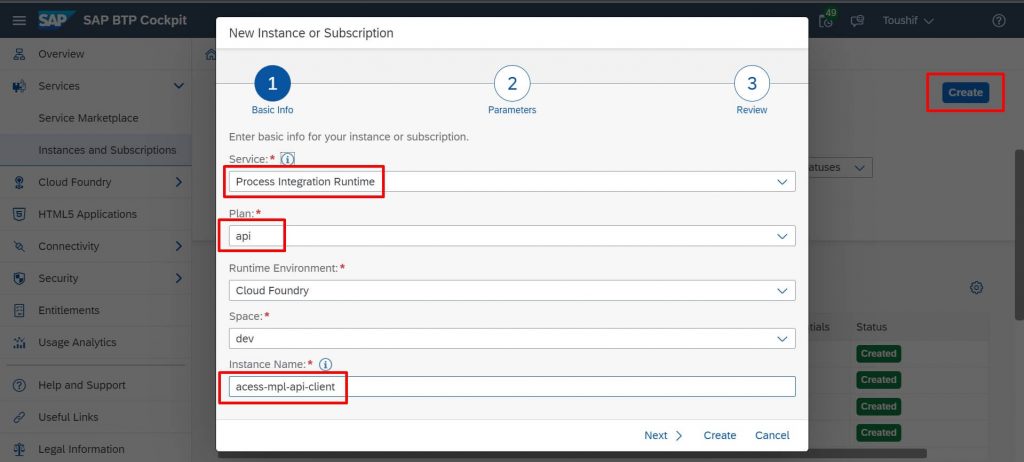The height and width of the screenshot is (462, 1024).
Task: Click the SAP logo
Action: point(55,20)
